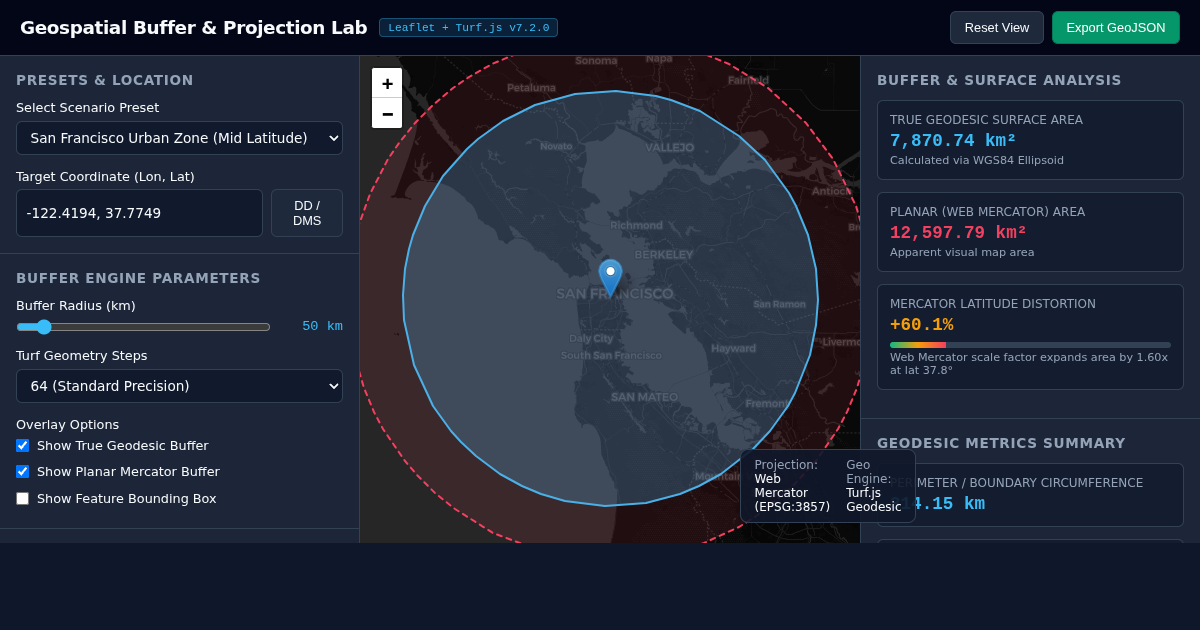Screen dimensions: 1200x630
Task: Open the Select Scenario Preset dropdown
Action: coord(179,138)
